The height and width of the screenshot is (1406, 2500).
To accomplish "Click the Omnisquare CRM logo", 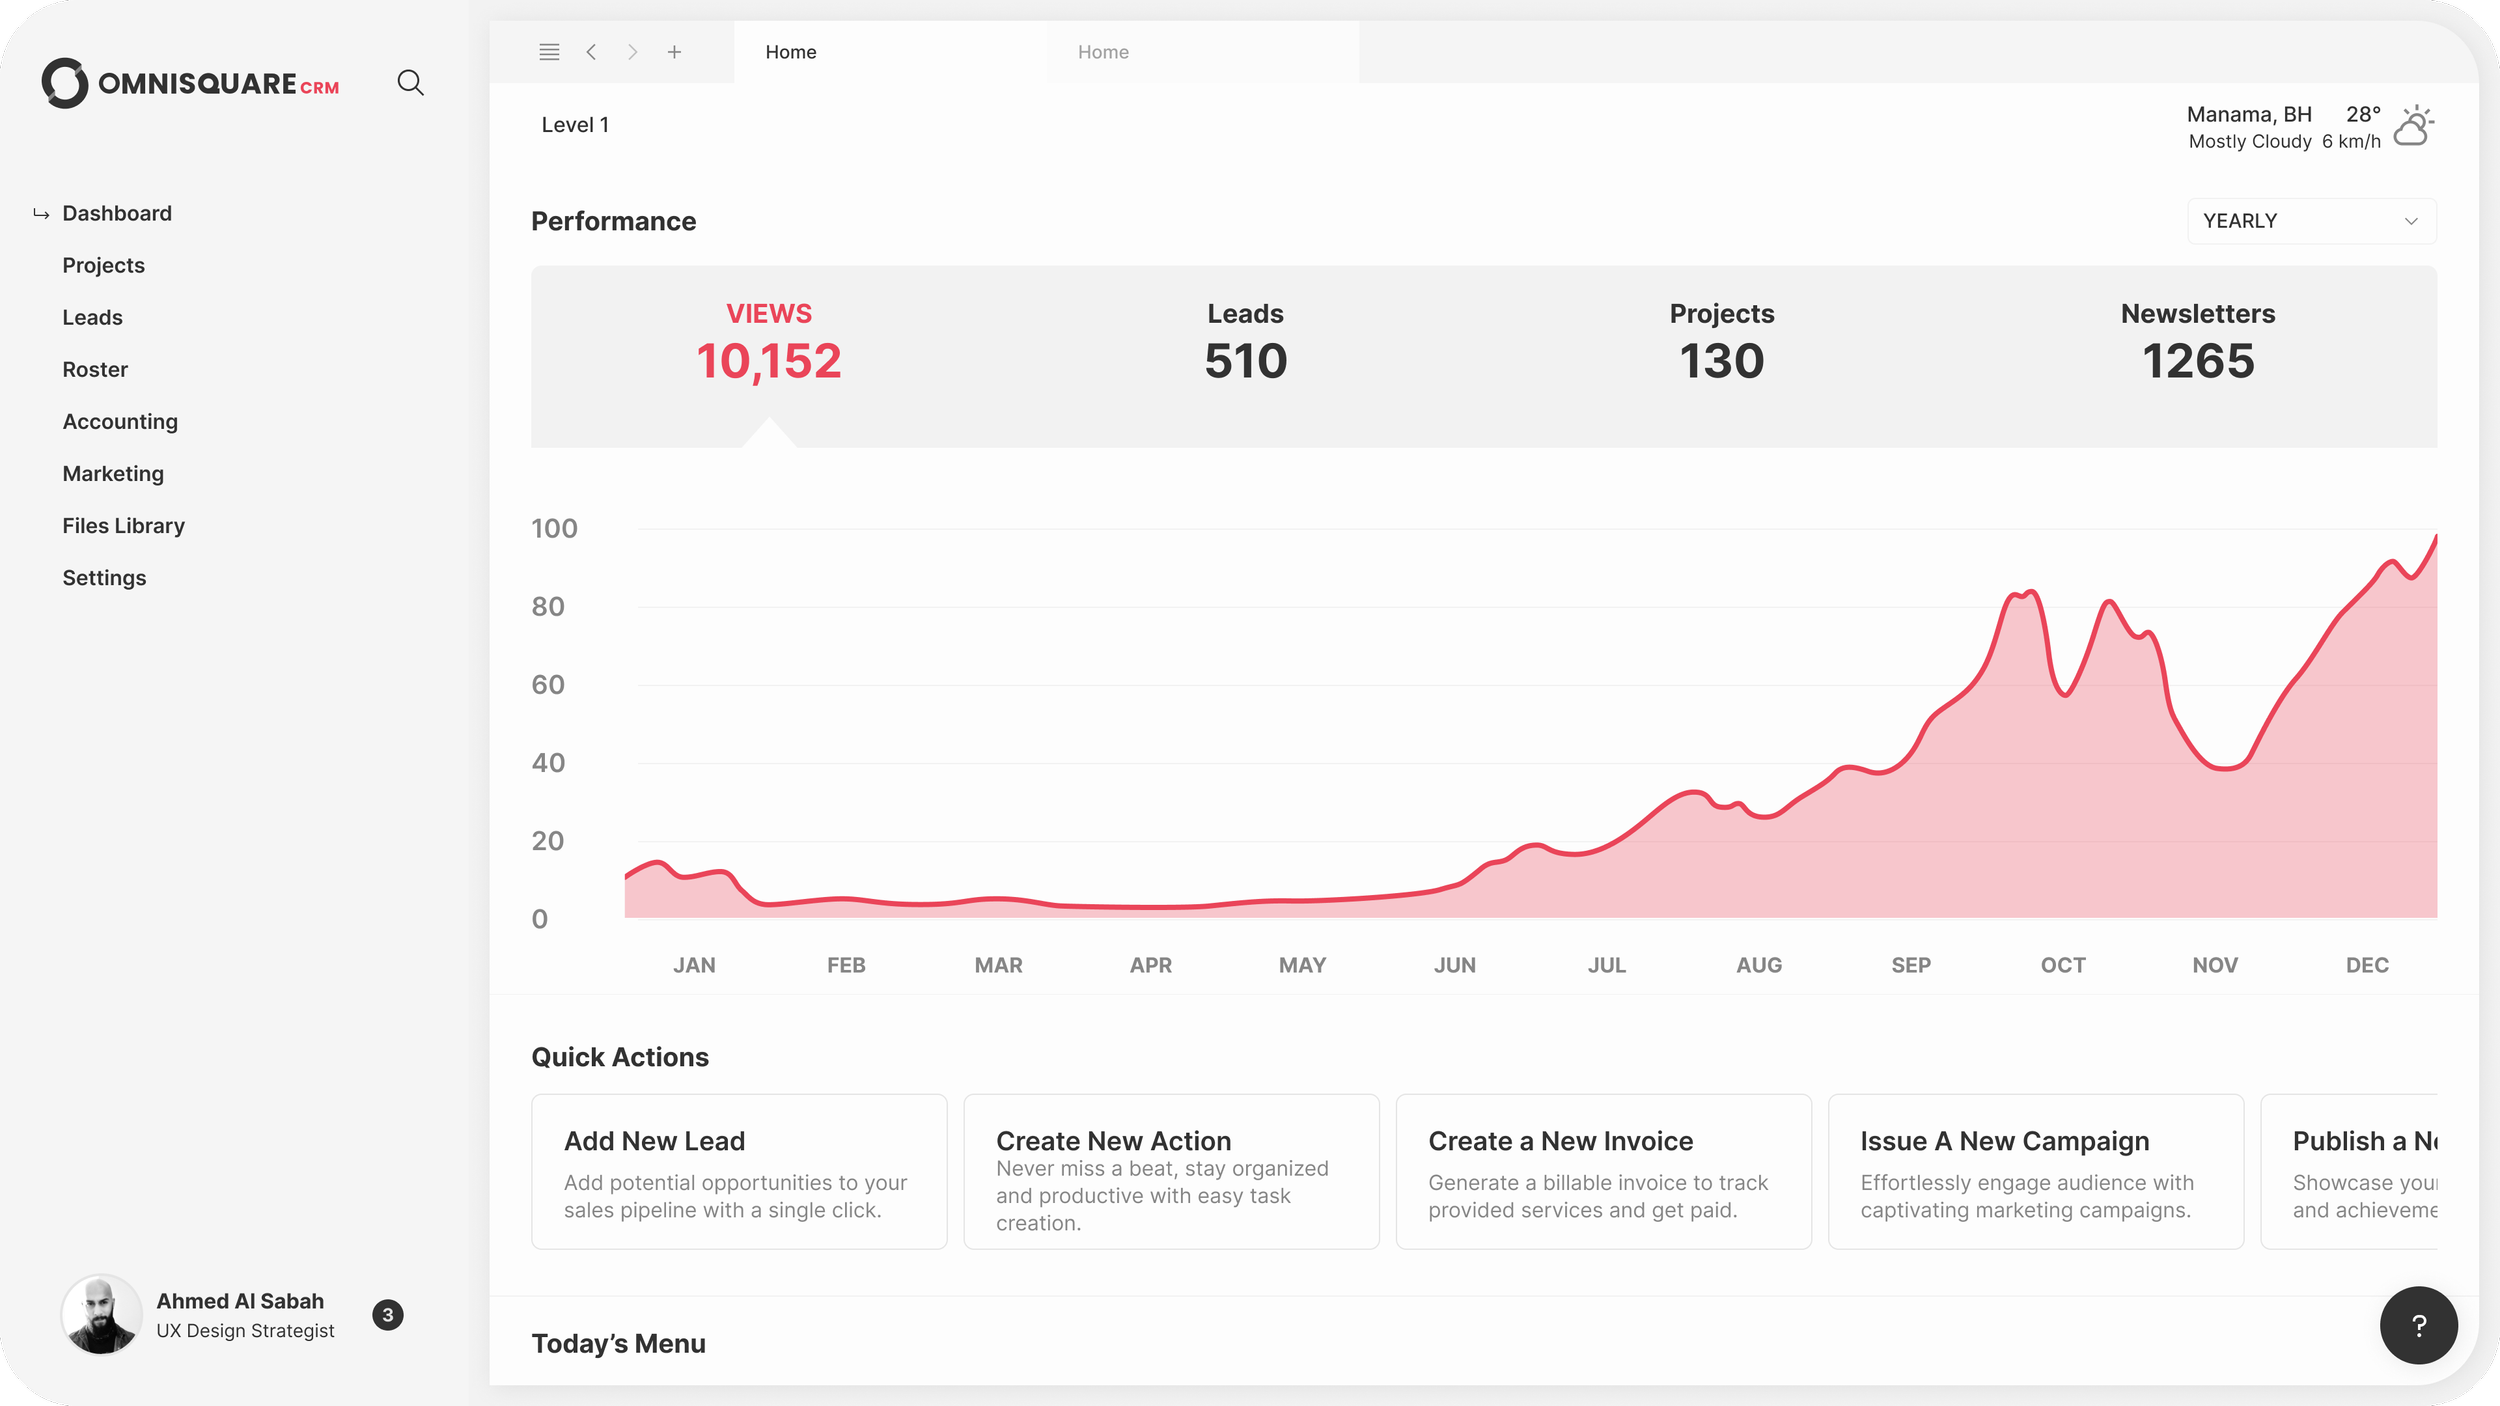I will click(x=190, y=83).
